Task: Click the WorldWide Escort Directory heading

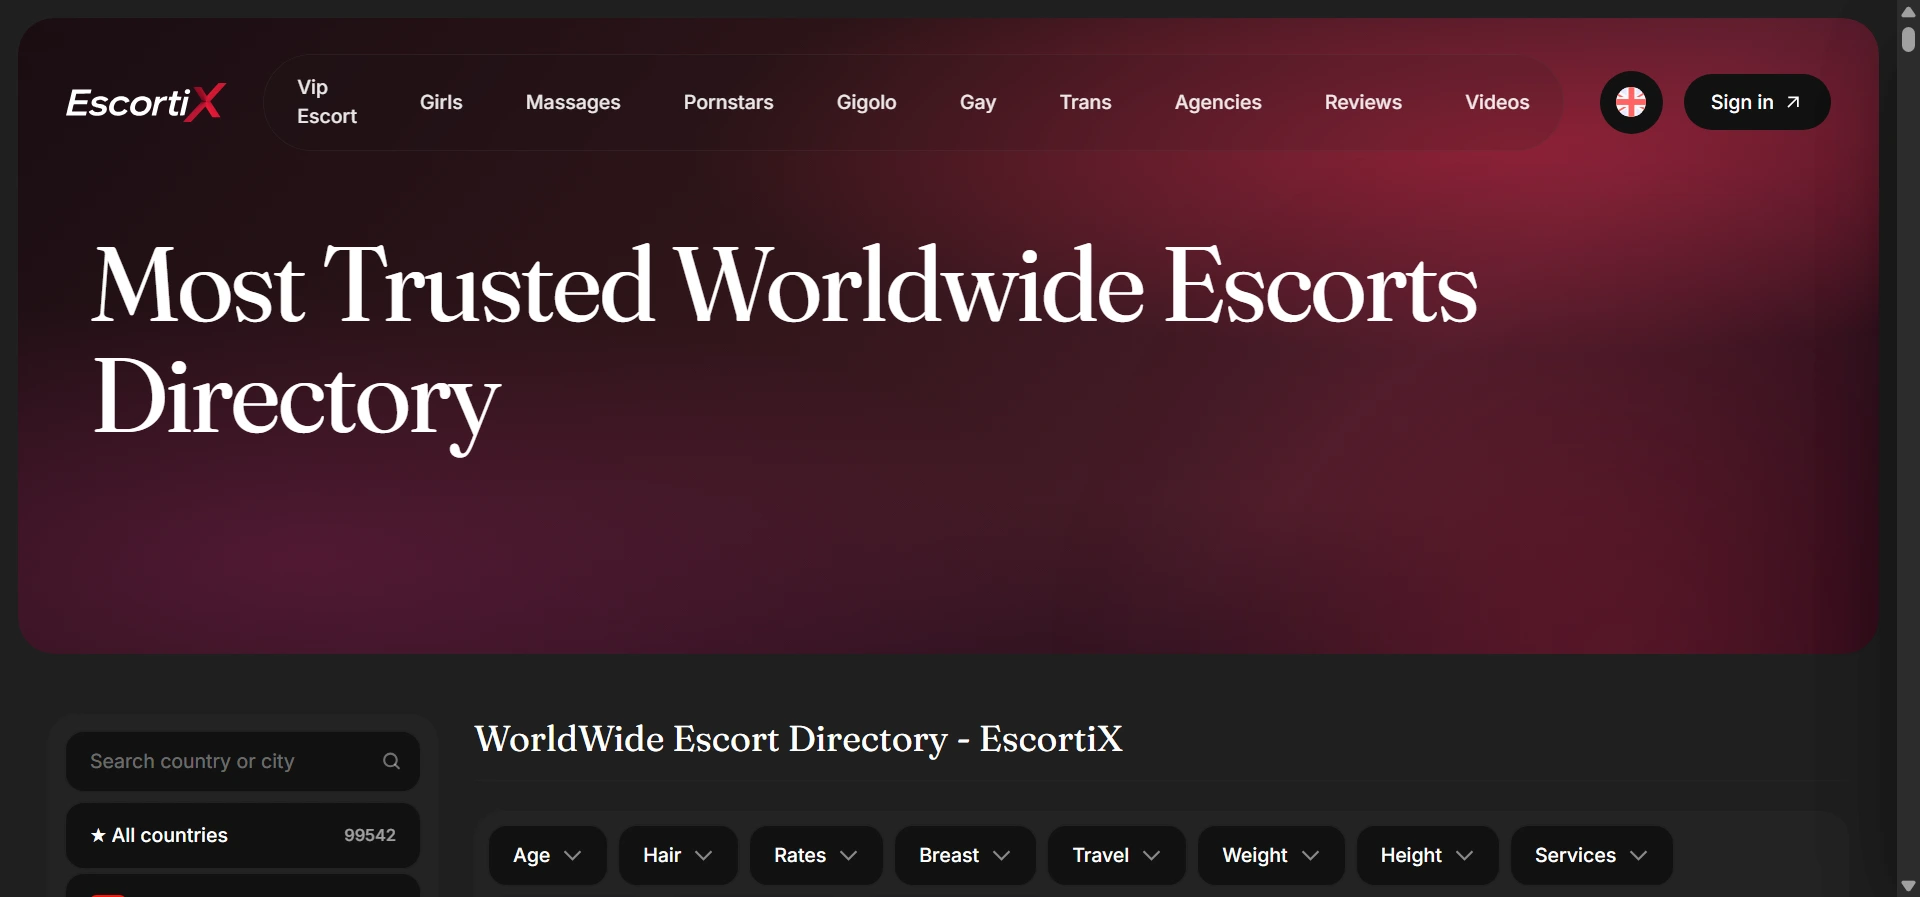Action: pyautogui.click(x=798, y=740)
